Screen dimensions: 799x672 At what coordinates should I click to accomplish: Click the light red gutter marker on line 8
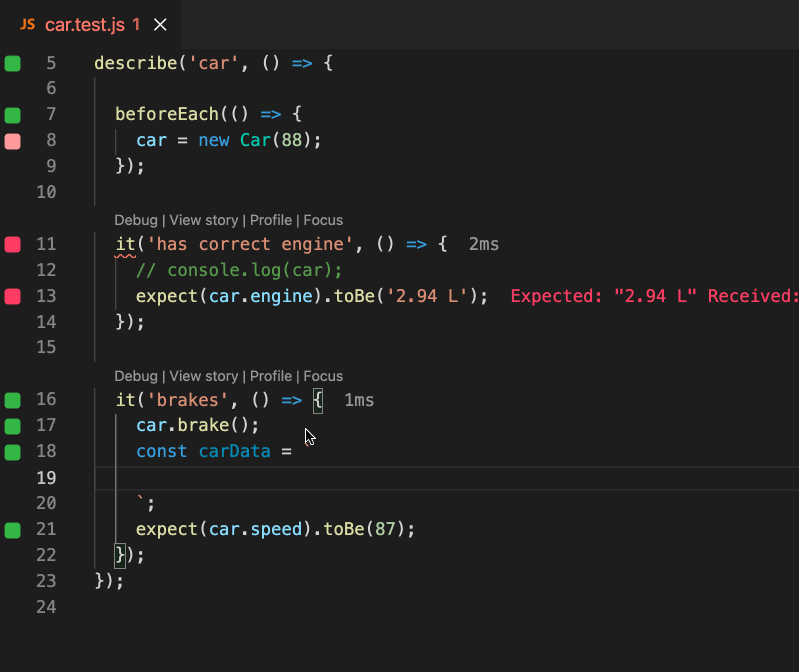pos(12,142)
